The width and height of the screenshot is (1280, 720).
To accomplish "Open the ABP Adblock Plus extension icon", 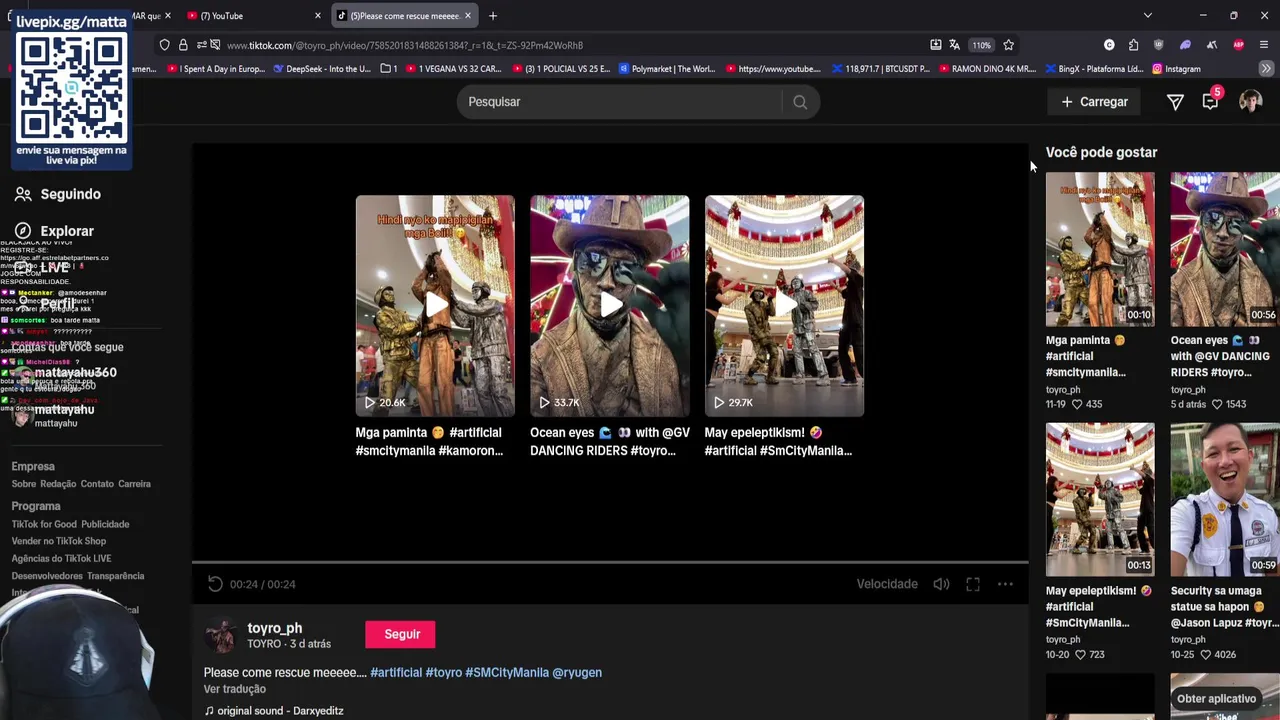I will point(1238,45).
